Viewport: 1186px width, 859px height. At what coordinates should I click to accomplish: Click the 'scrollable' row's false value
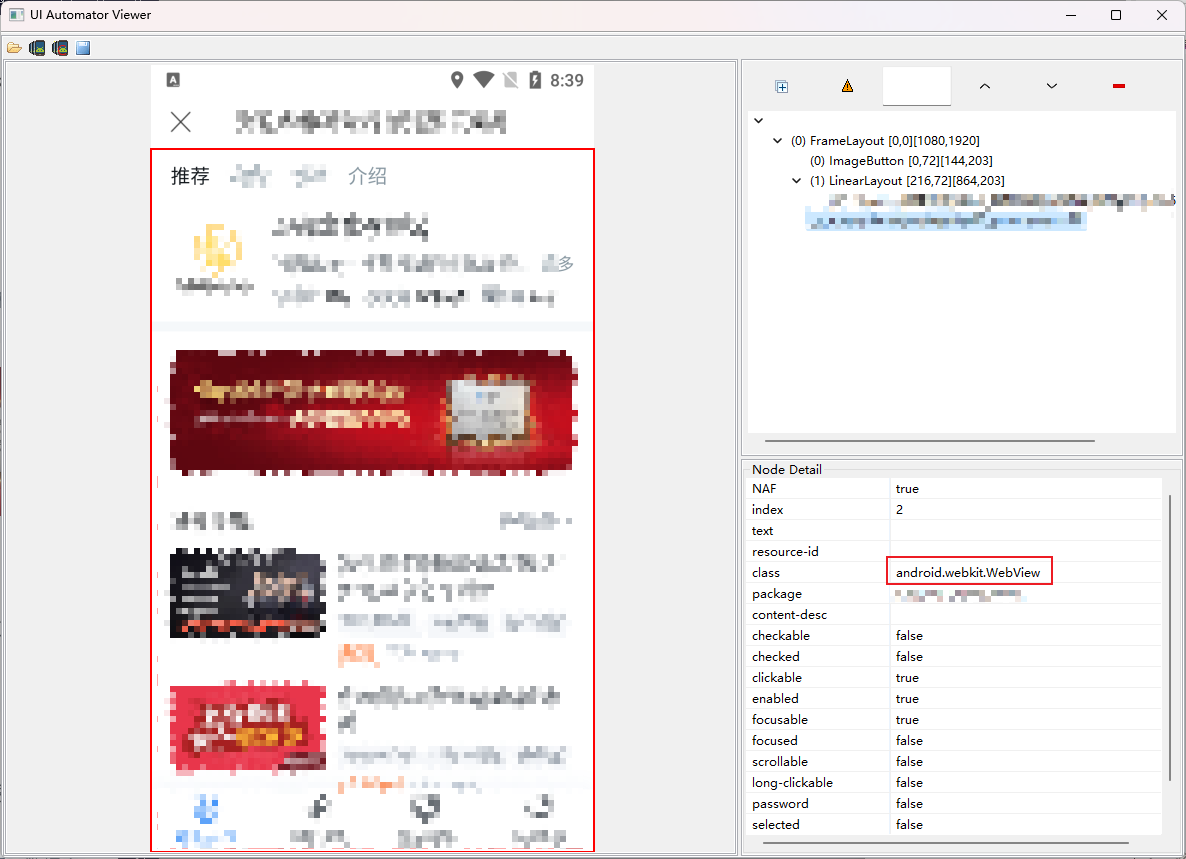(909, 761)
